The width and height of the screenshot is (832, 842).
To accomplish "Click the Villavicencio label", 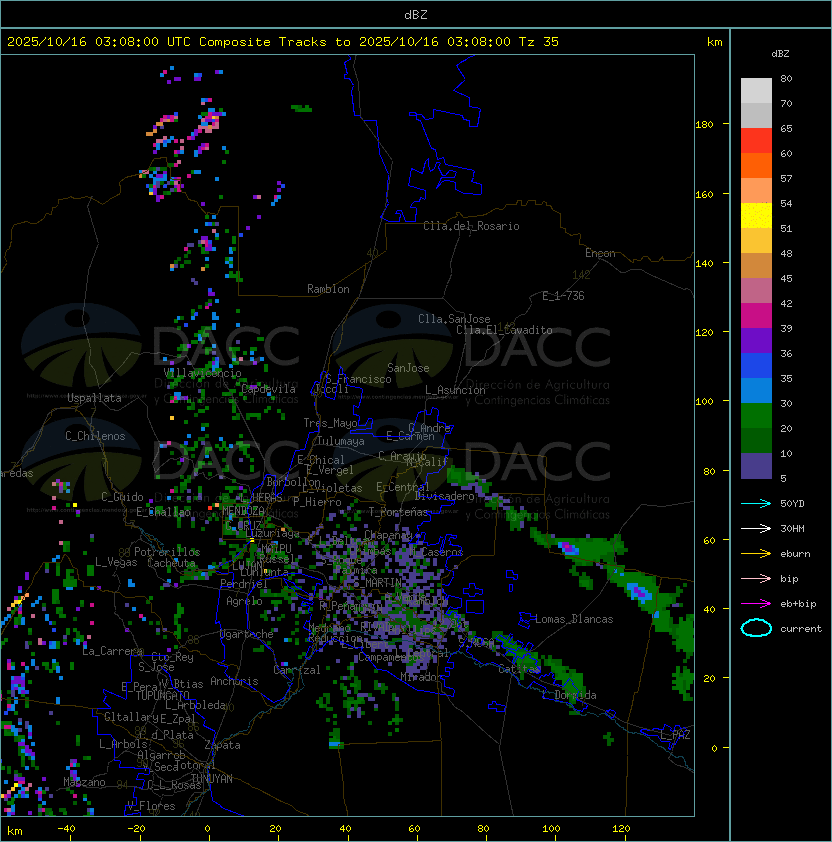I will click(x=202, y=373).
